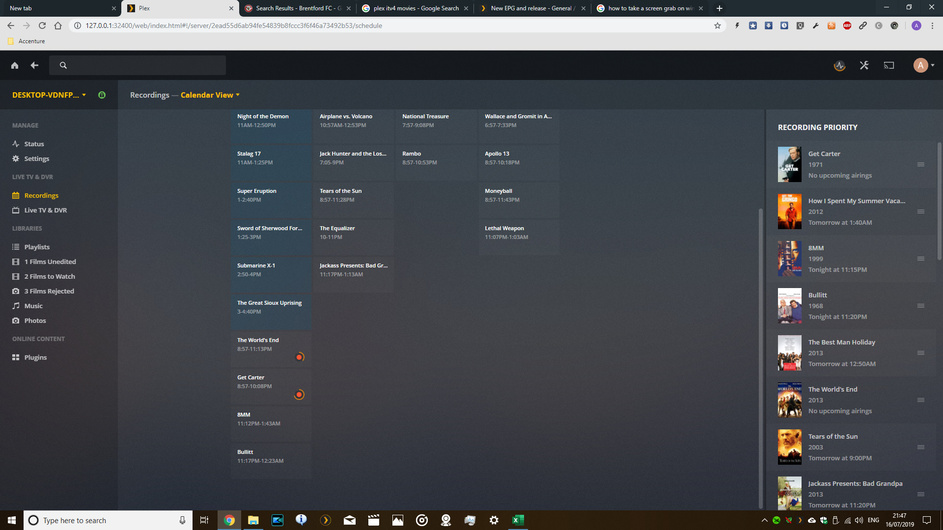Click the Plex home icon
Image resolution: width=943 pixels, height=530 pixels.
click(x=14, y=65)
